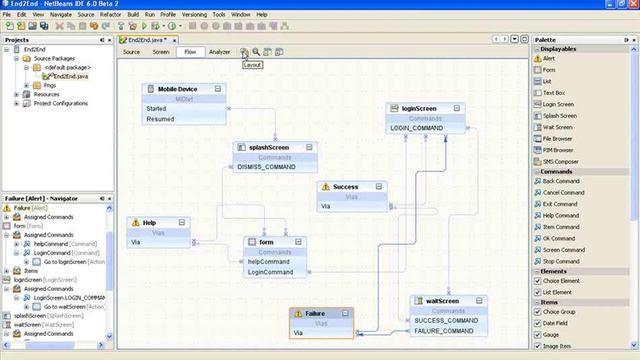Viewport: 640px width, 360px height.
Task: Click the Layout icon in Flow toolbar
Action: click(x=244, y=52)
